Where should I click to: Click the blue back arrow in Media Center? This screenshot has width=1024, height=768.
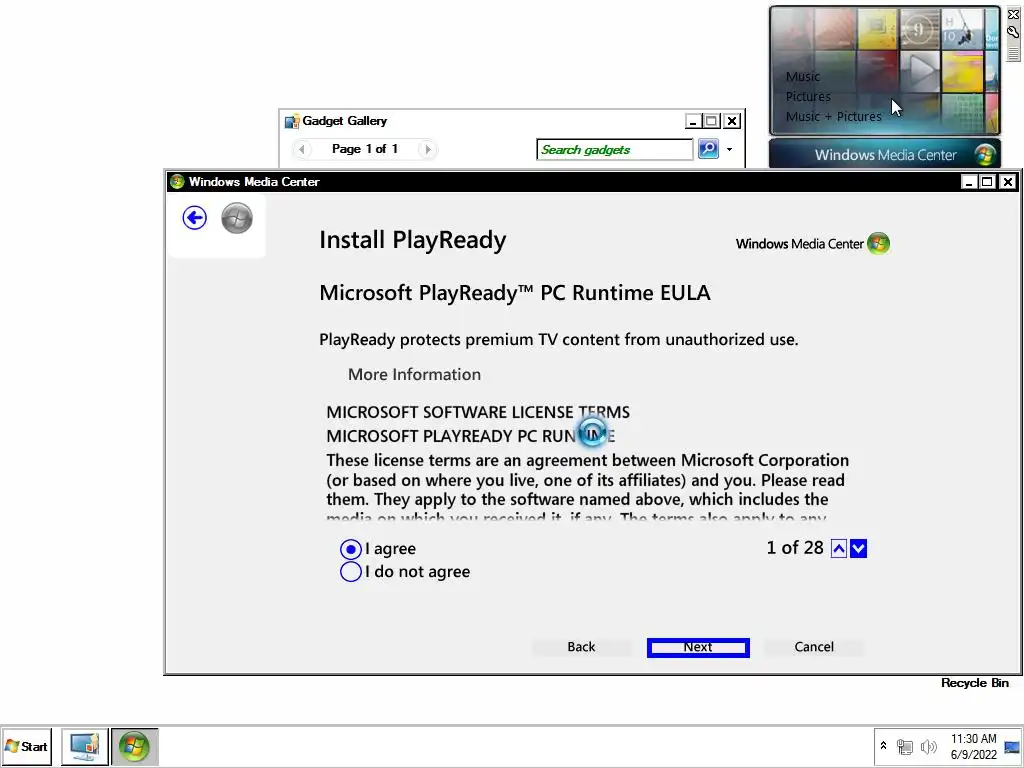(x=195, y=218)
